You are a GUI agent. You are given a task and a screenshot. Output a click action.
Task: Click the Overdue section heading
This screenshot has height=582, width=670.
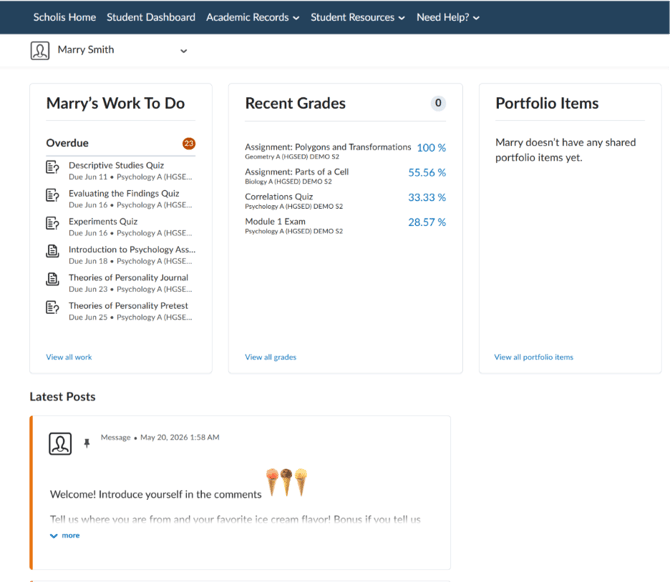tap(67, 143)
